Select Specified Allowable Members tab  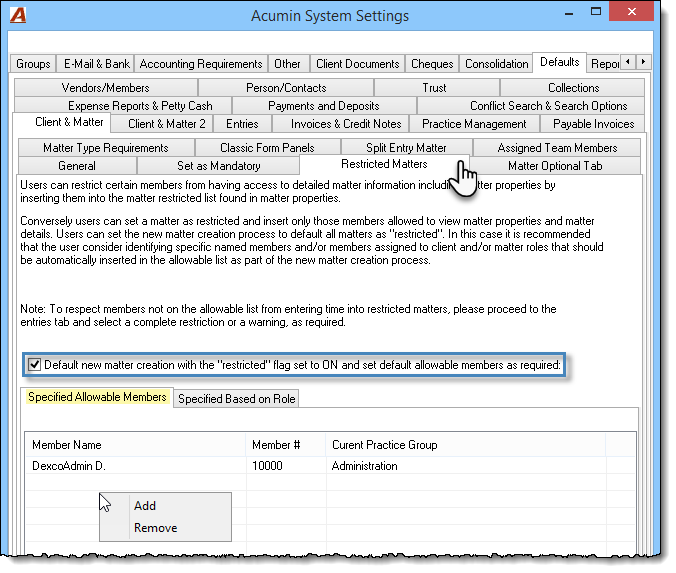(x=97, y=397)
